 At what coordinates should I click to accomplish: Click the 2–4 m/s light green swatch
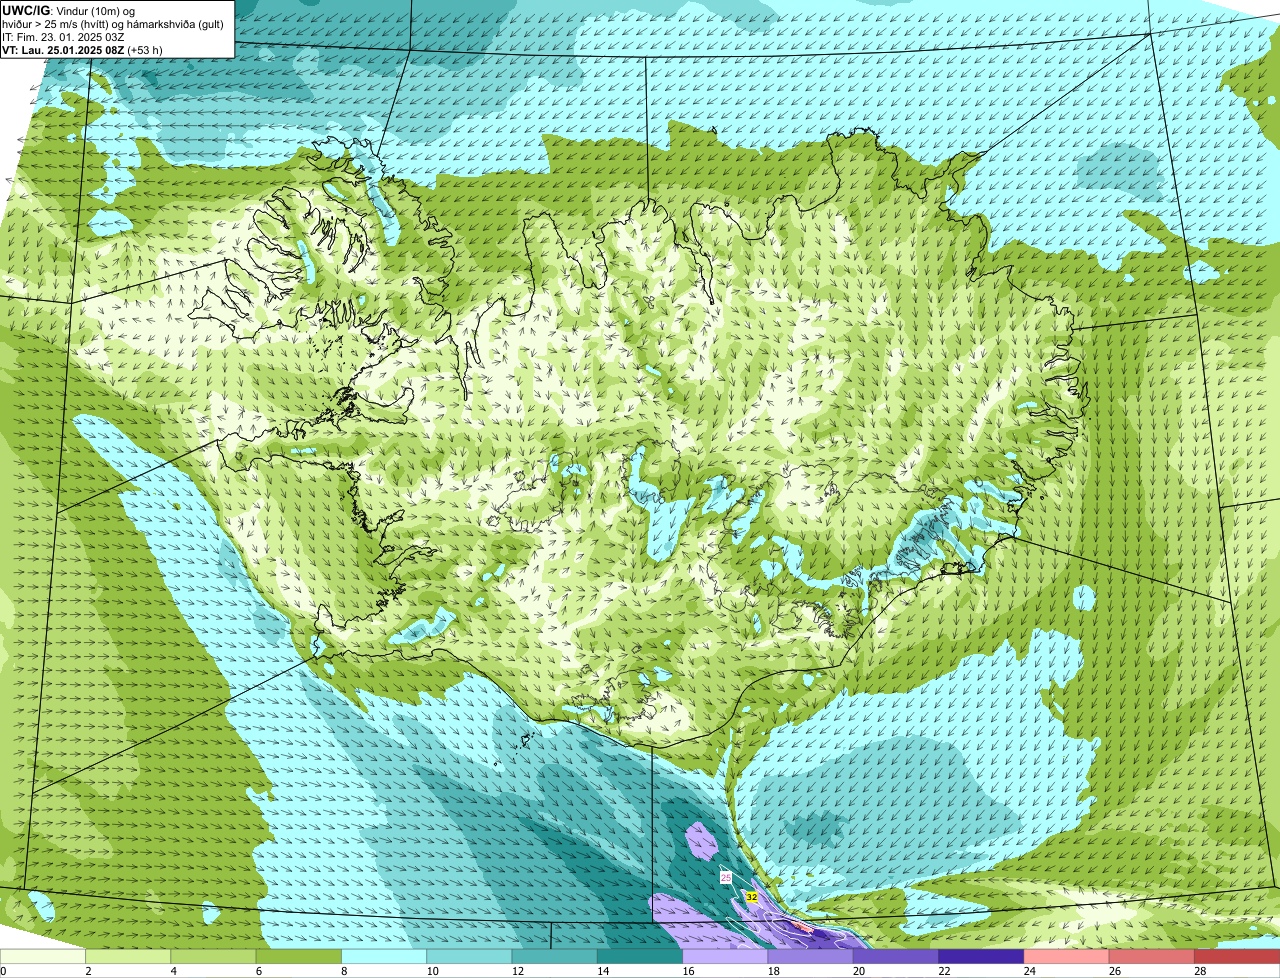coord(128,957)
